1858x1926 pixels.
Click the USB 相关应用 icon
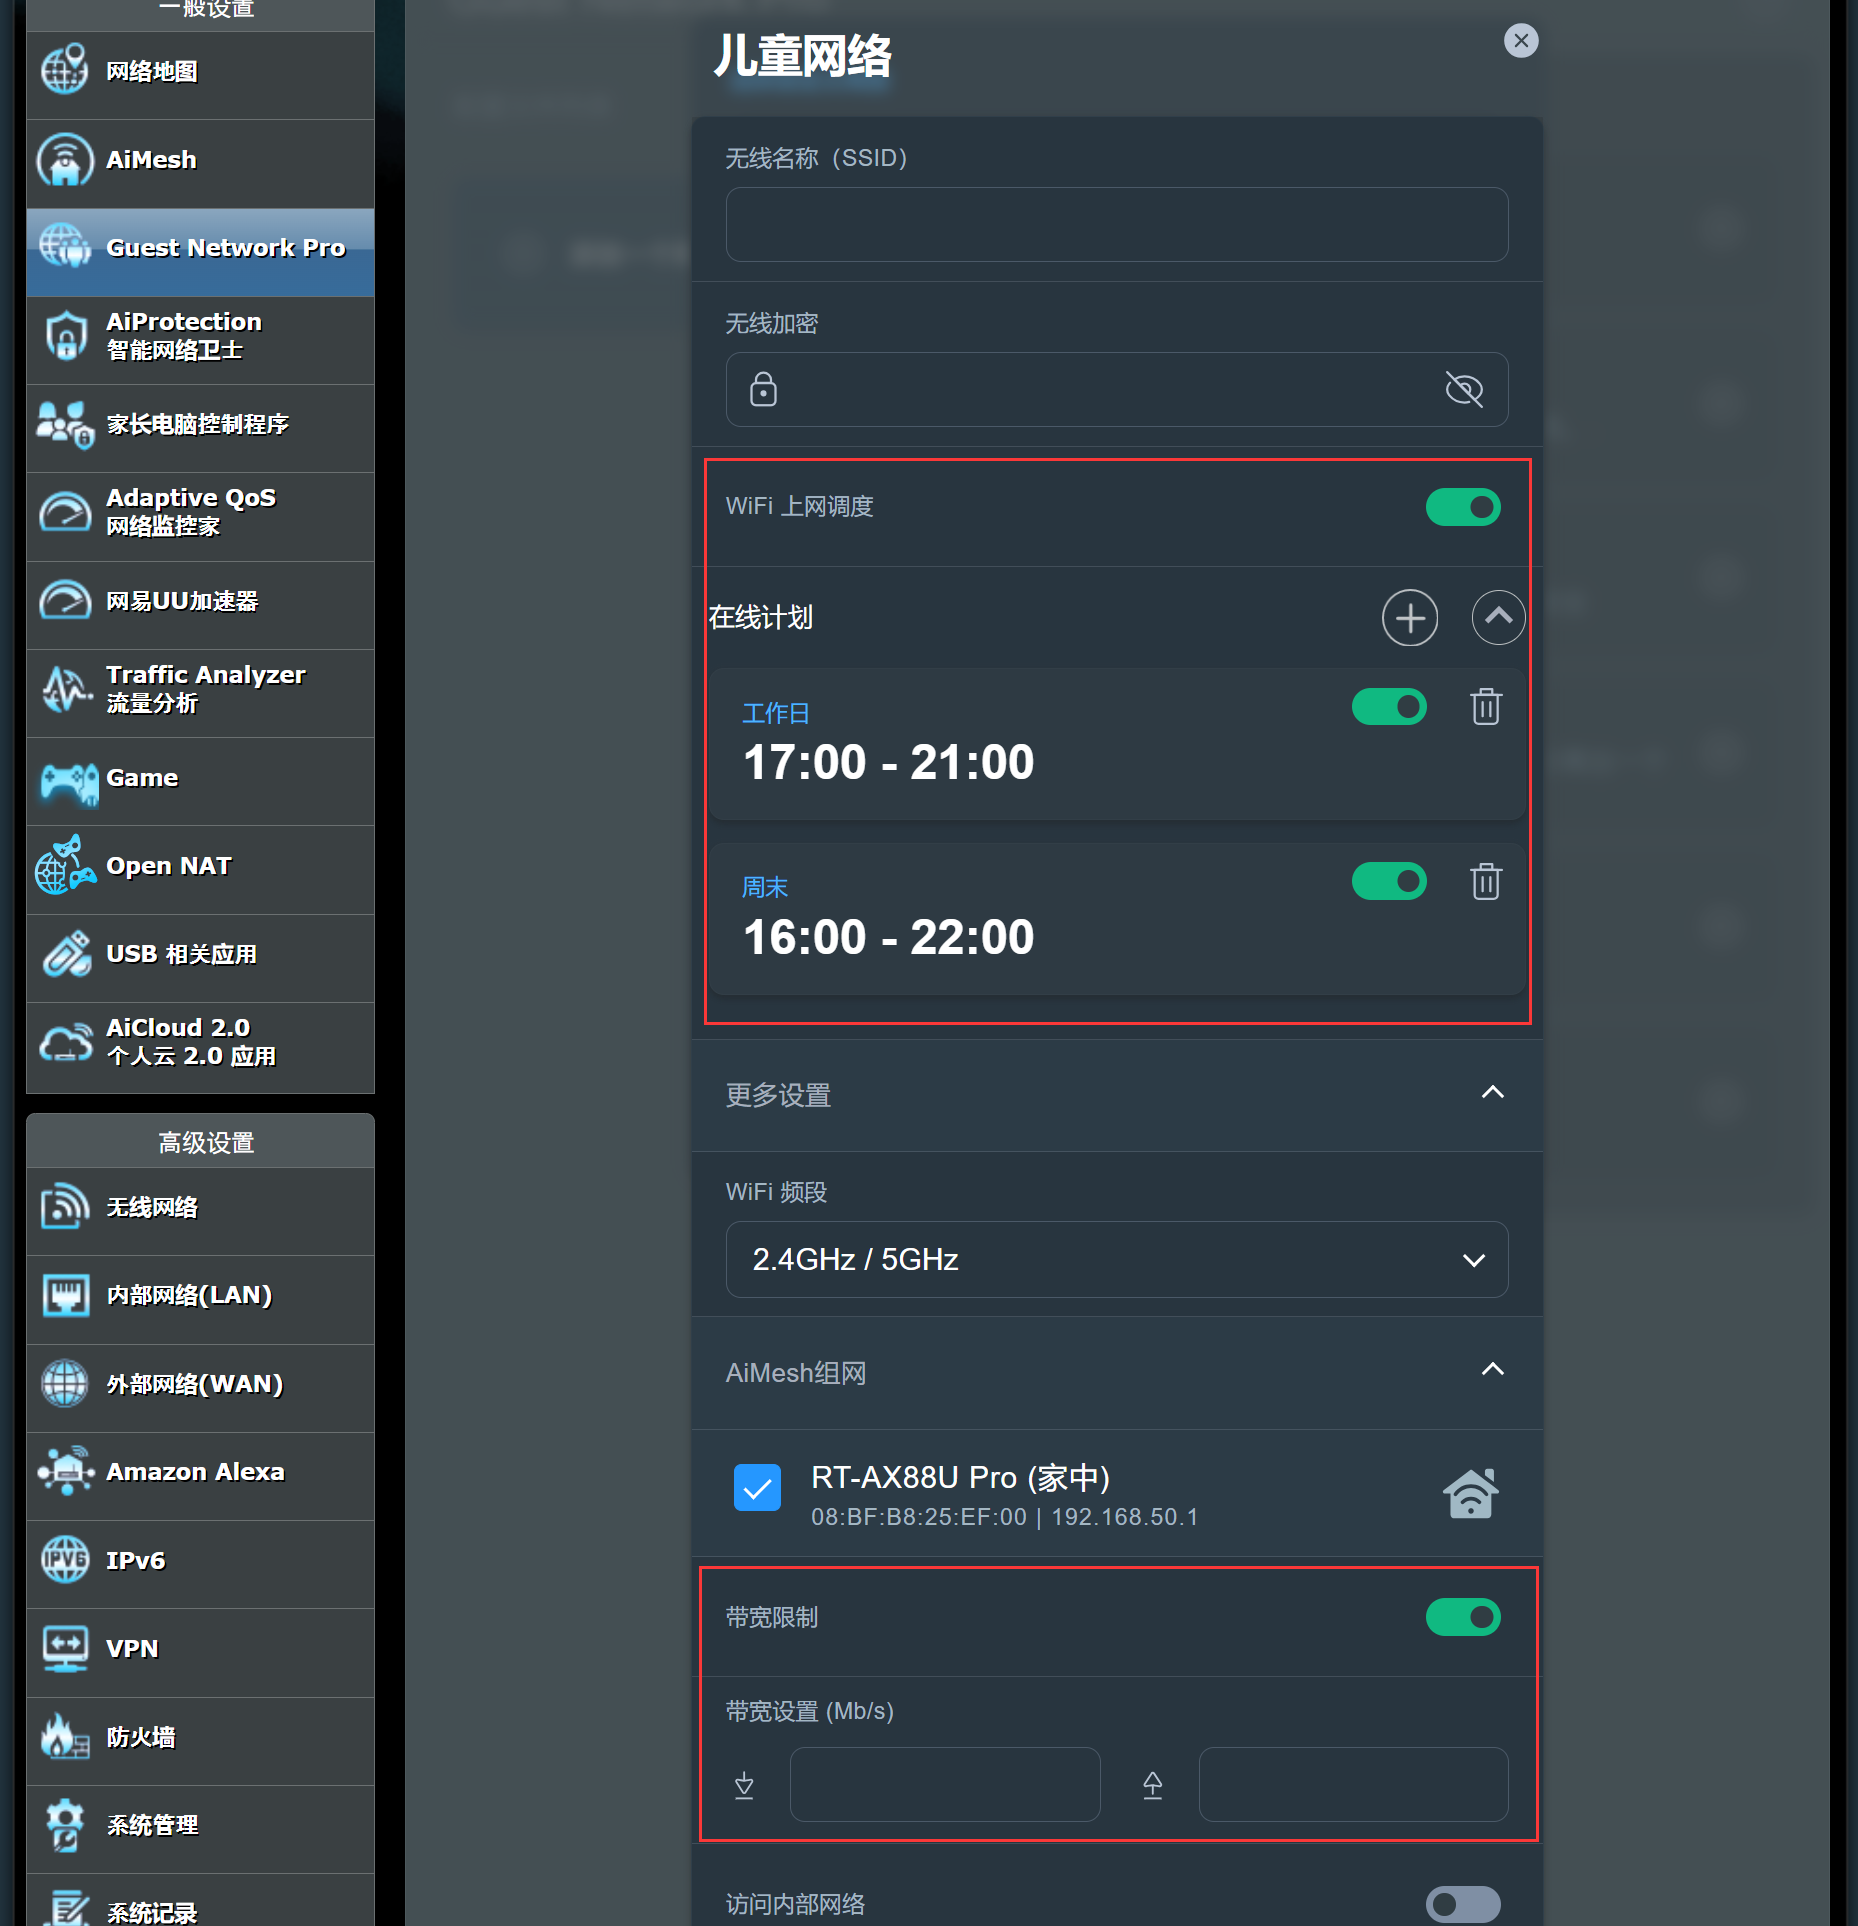tap(65, 953)
